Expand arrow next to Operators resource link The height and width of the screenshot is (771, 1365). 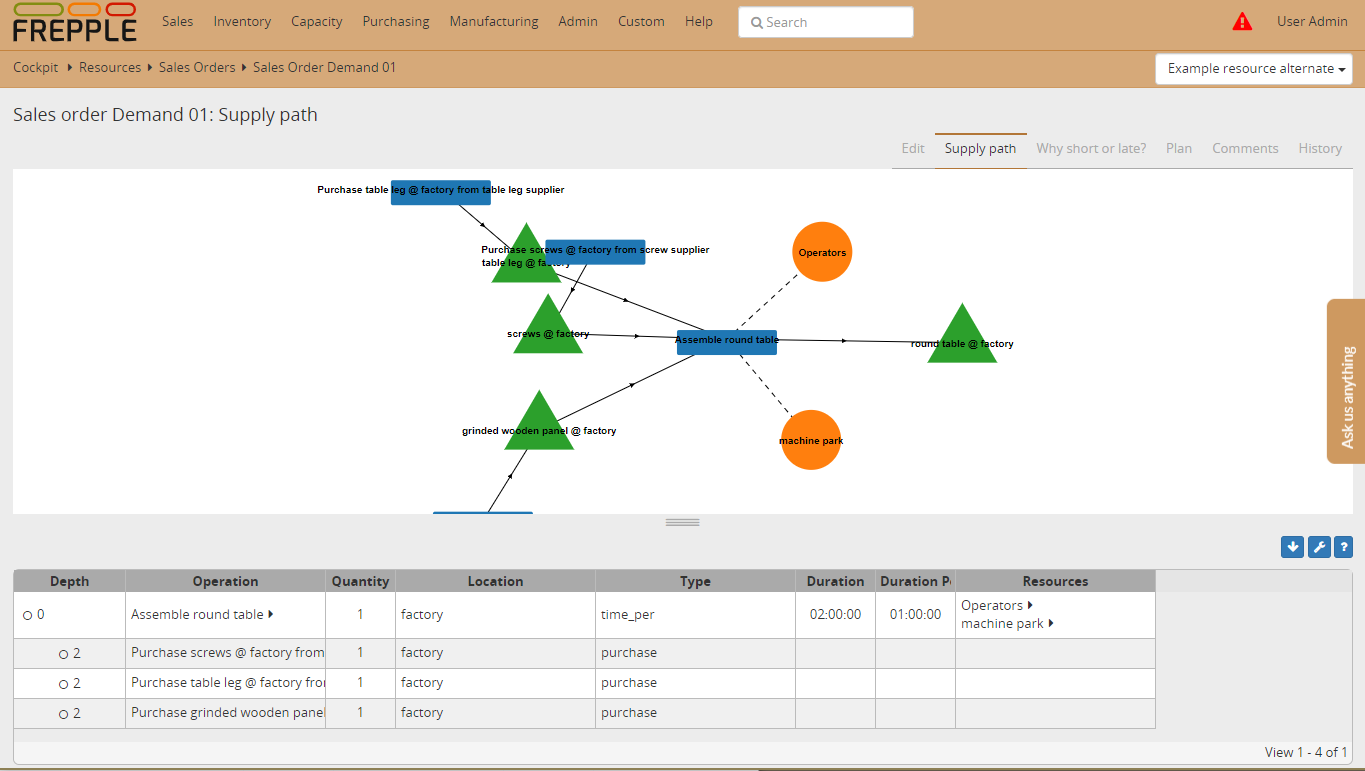pyautogui.click(x=1031, y=606)
